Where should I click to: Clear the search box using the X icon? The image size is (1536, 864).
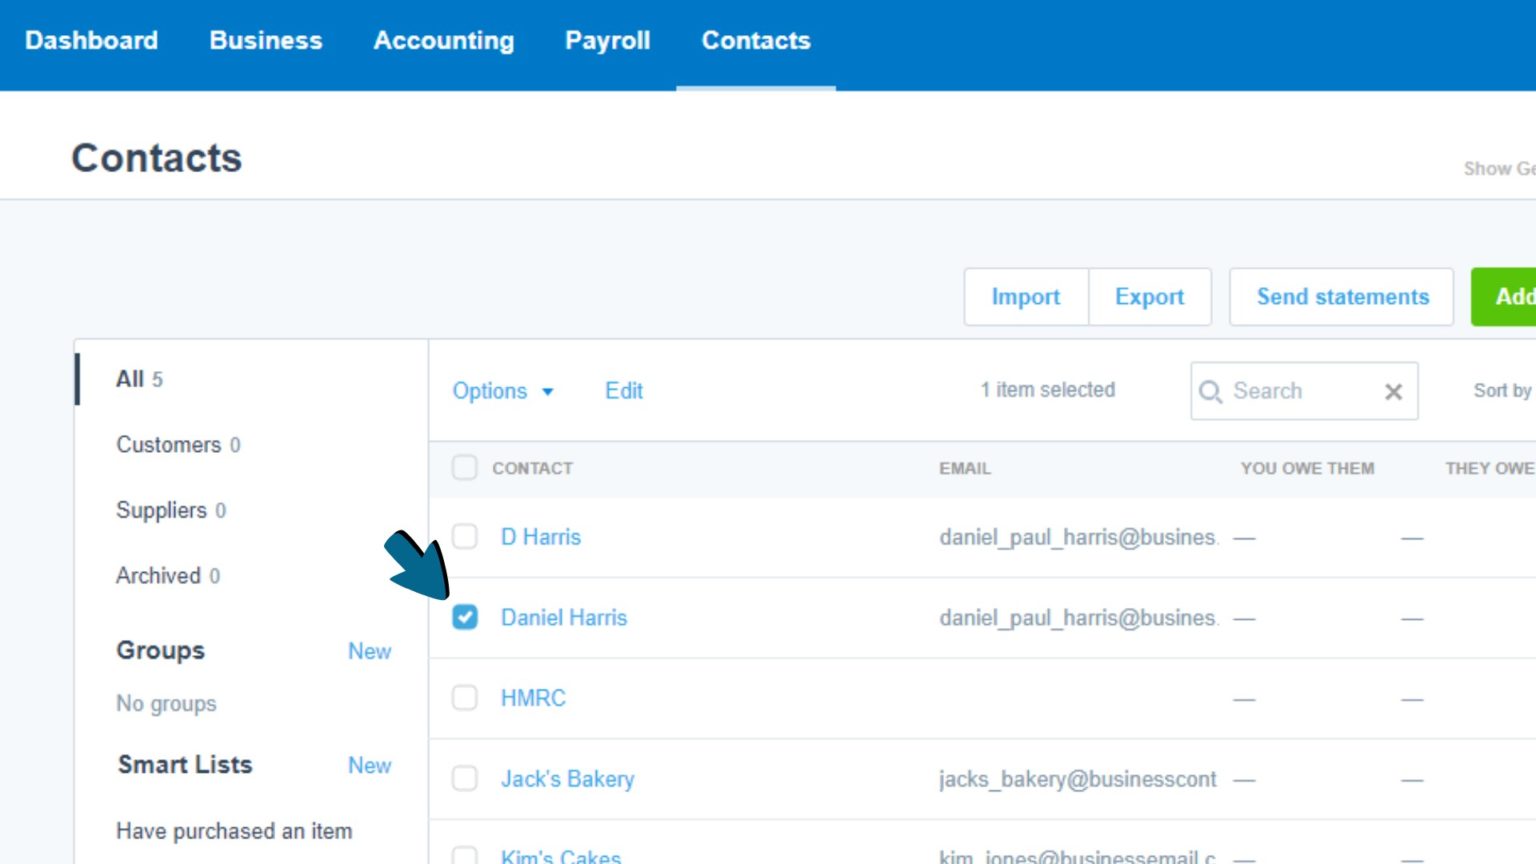pos(1393,391)
